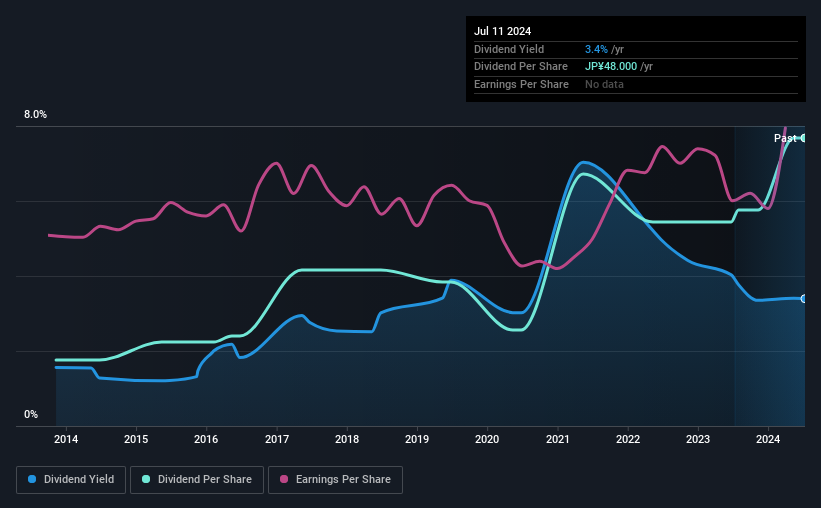Viewport: 821px width, 508px height.
Task: Select the 2014 x-axis year label
Action: [66, 439]
